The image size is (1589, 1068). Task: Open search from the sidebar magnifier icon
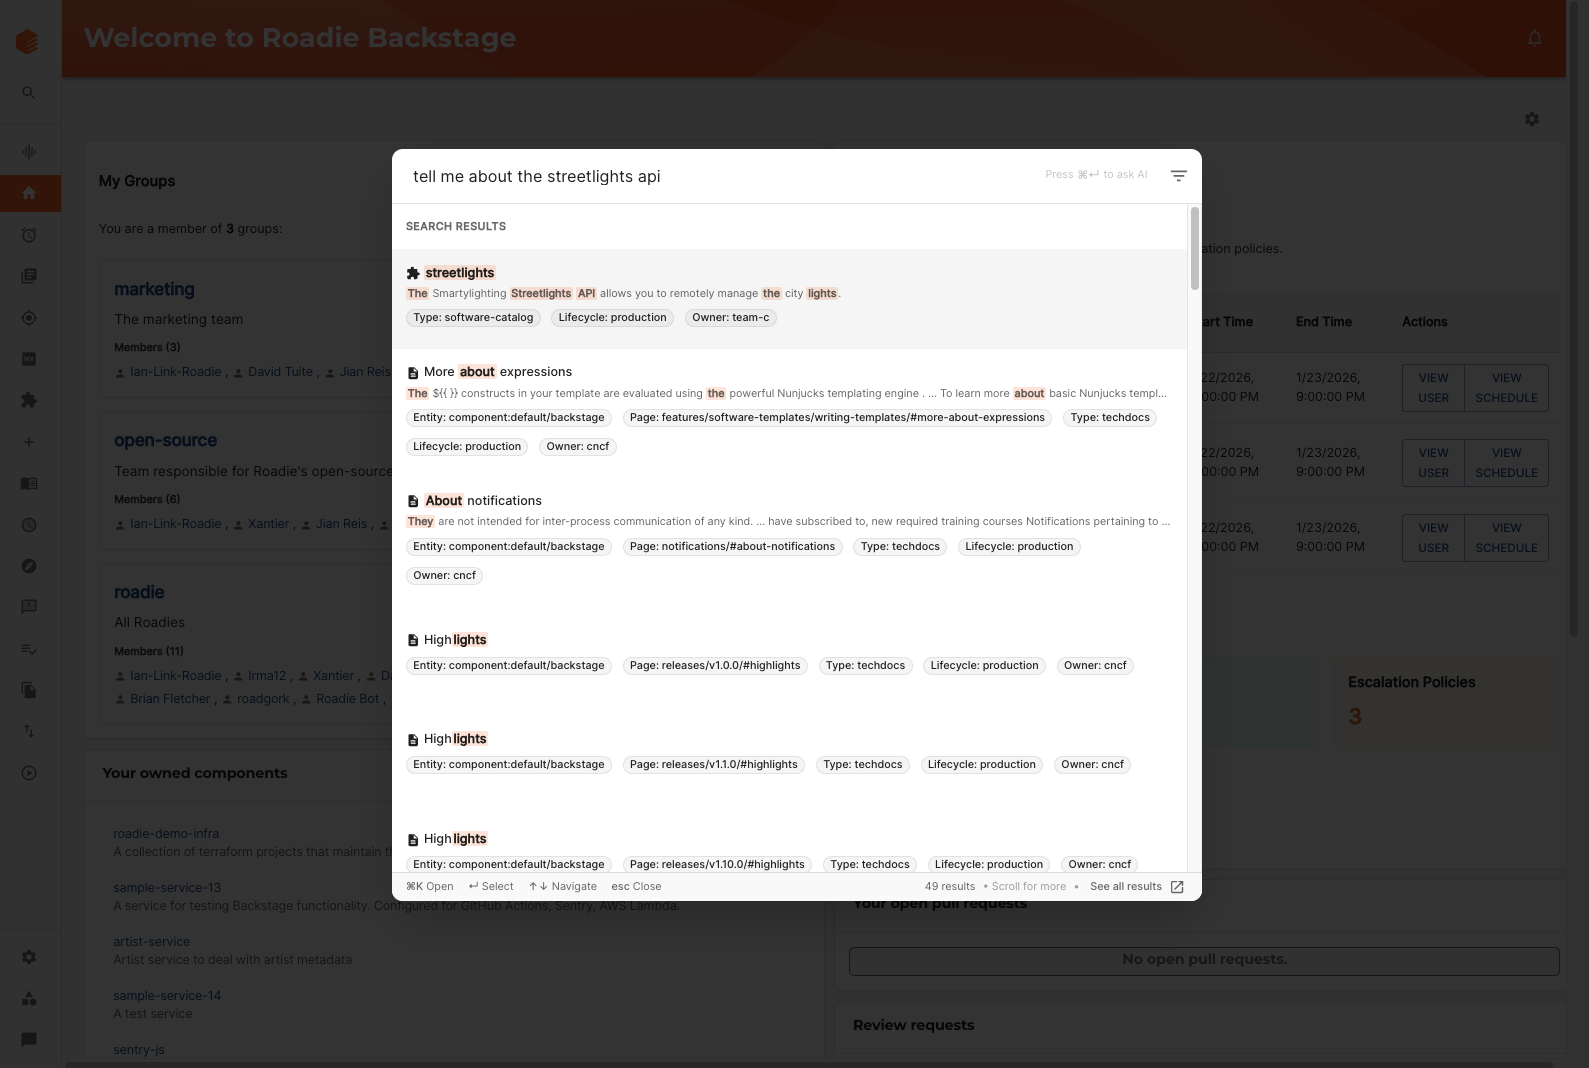tap(29, 93)
